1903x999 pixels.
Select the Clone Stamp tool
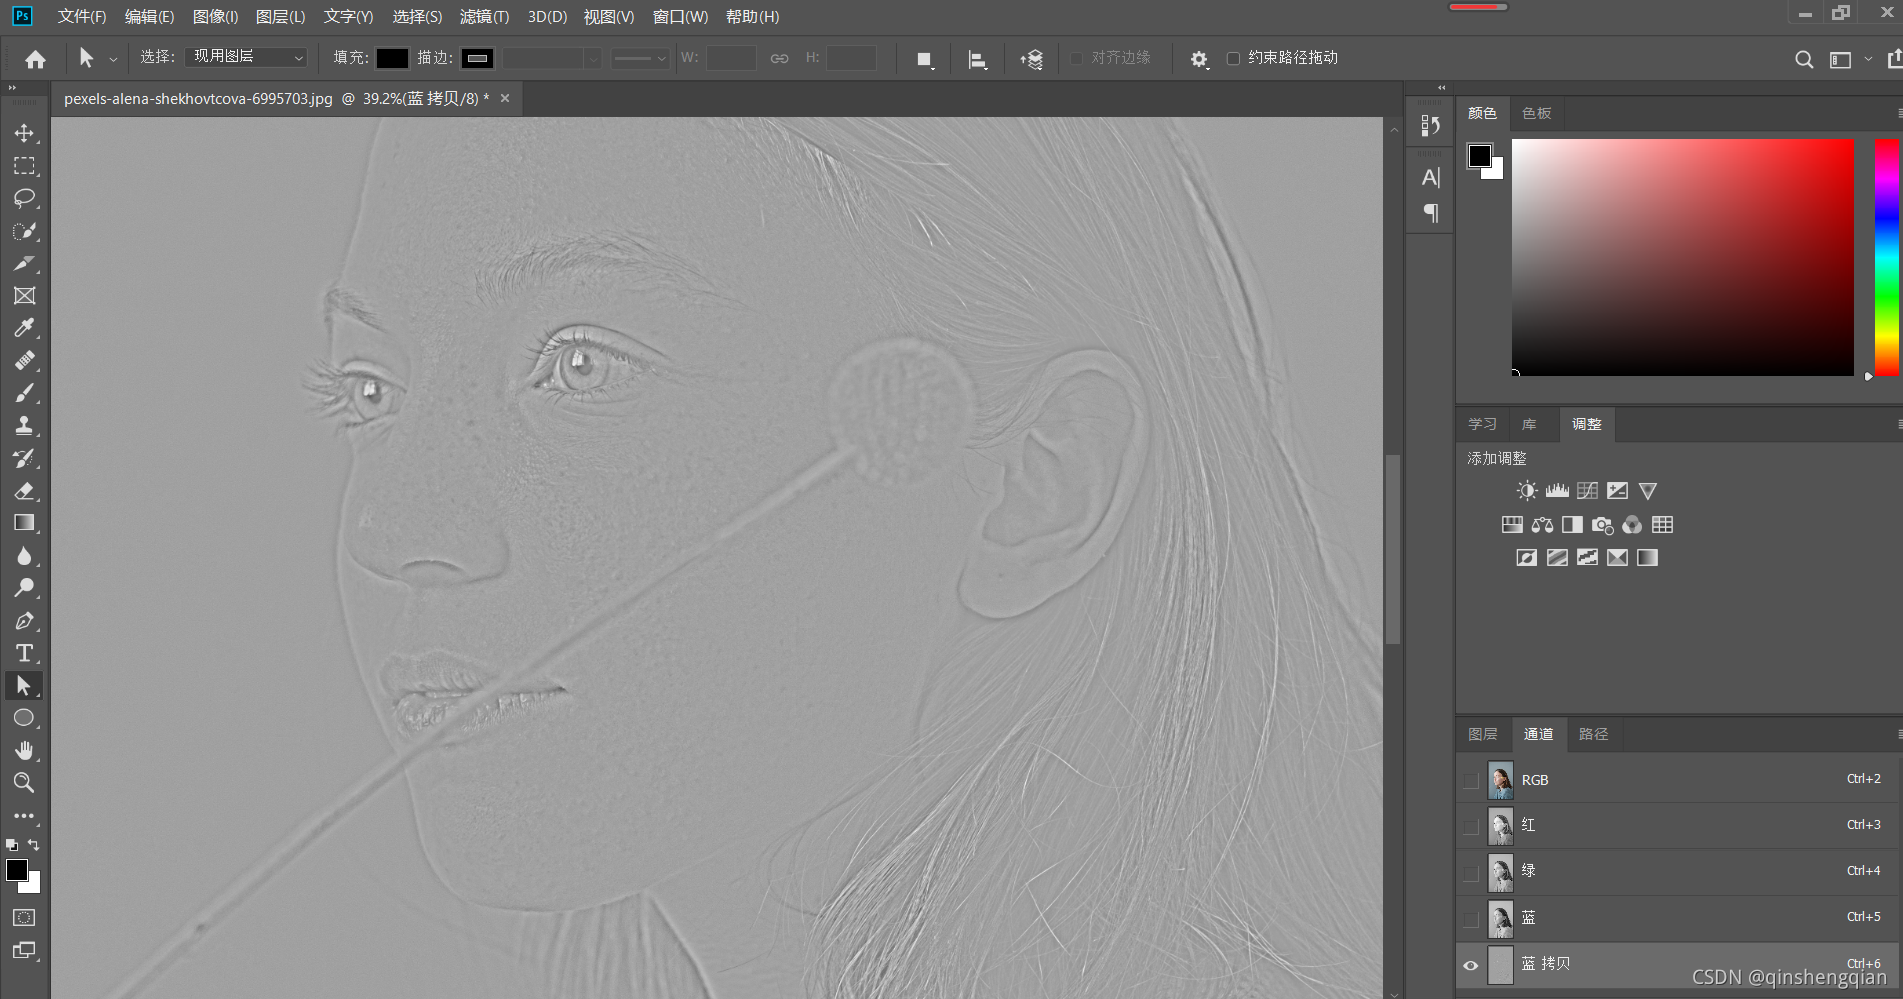[24, 426]
